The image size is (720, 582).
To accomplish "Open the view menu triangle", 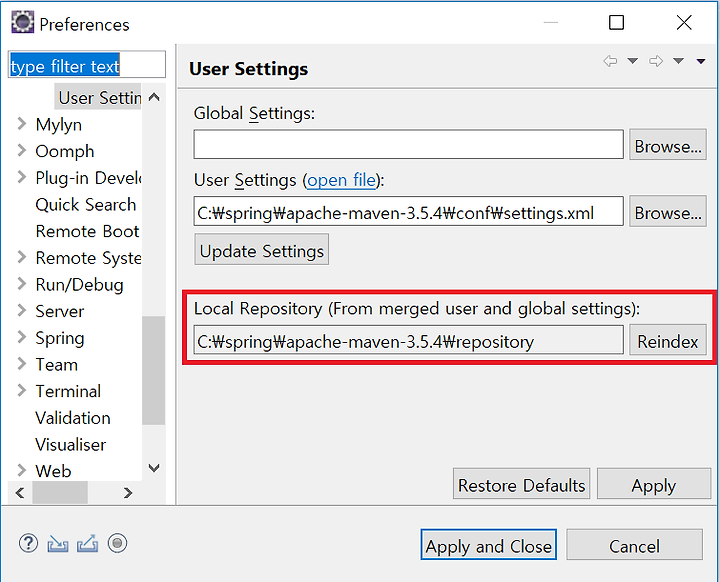I will click(x=701, y=61).
